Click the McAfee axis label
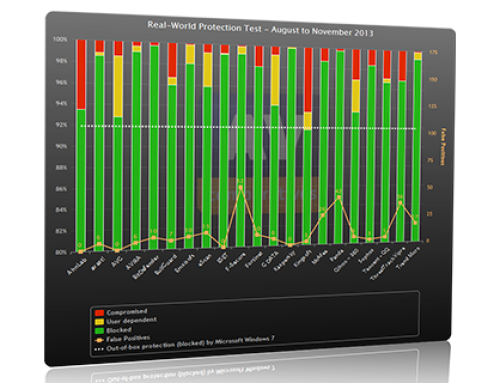The height and width of the screenshot is (383, 500). pos(320,258)
